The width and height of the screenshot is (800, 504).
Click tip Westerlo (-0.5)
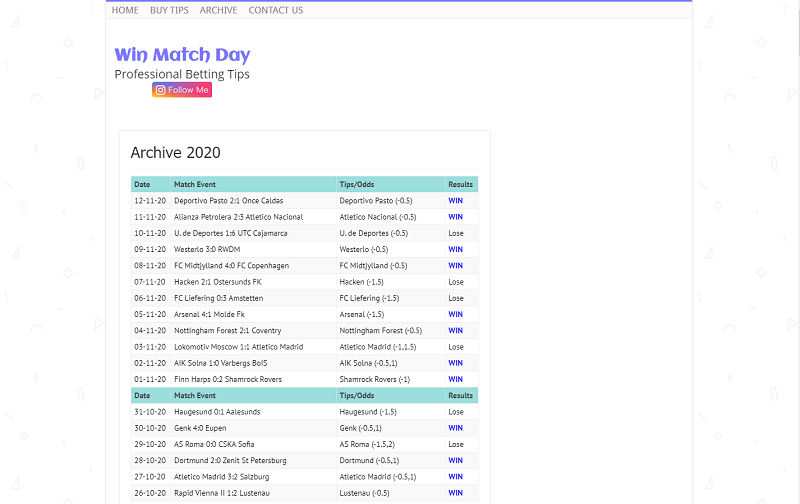coord(364,249)
